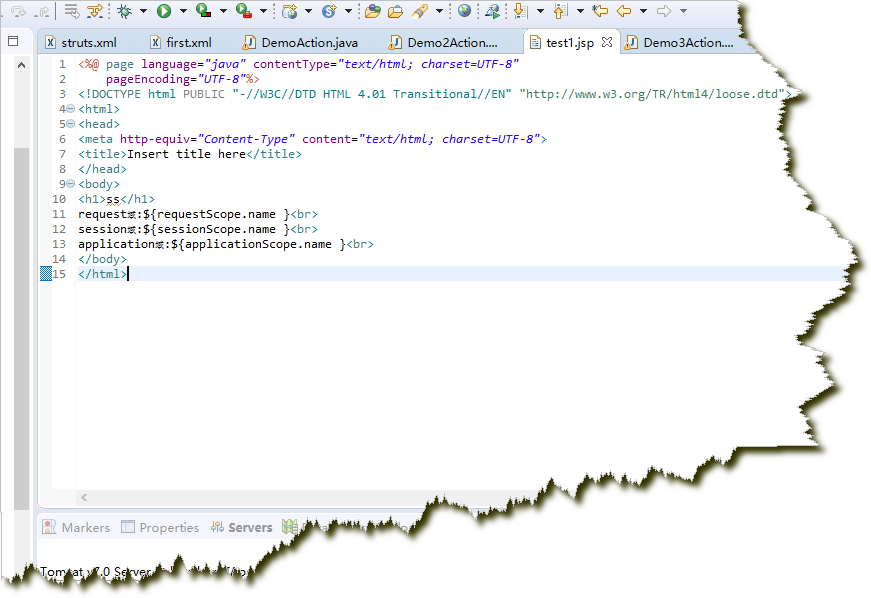
Task: Click the Open Type folder icon
Action: pos(372,12)
